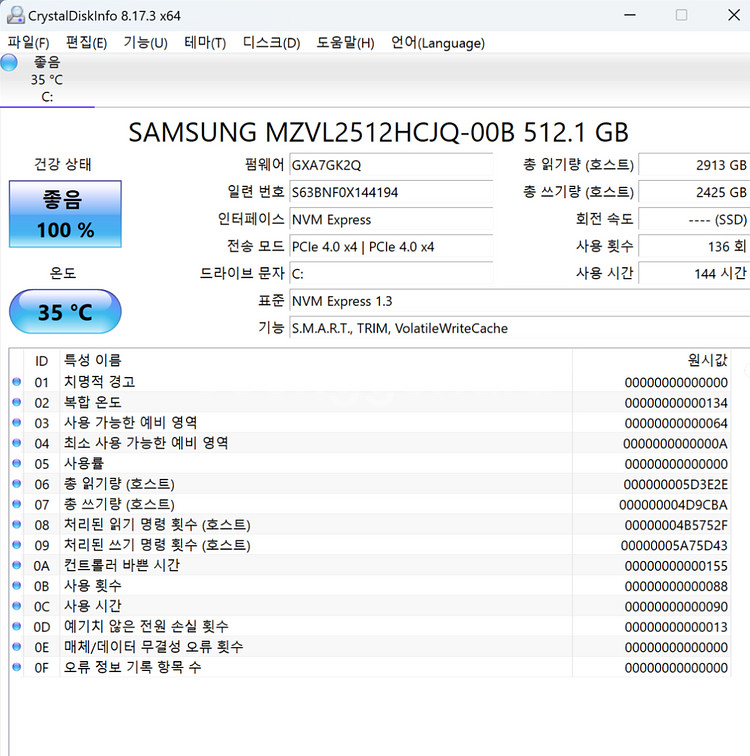Select 처리된 읽기 명령 횟수 (호스트) row

pyautogui.click(x=370, y=524)
